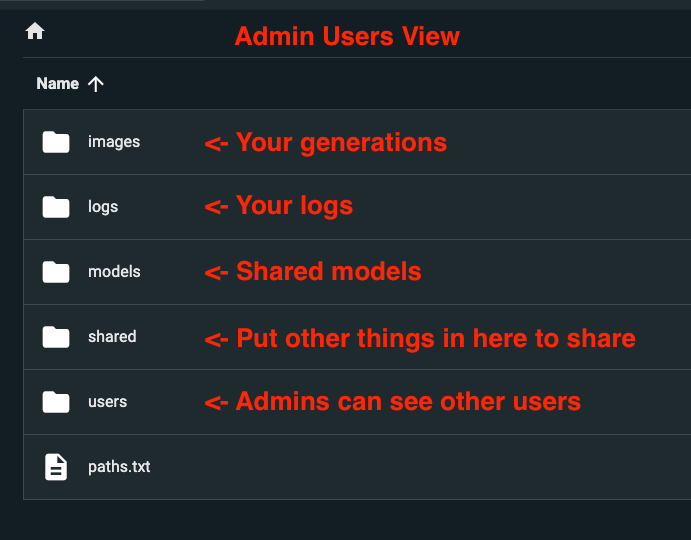691x540 pixels.
Task: Select the shared folder name
Action: 112,337
